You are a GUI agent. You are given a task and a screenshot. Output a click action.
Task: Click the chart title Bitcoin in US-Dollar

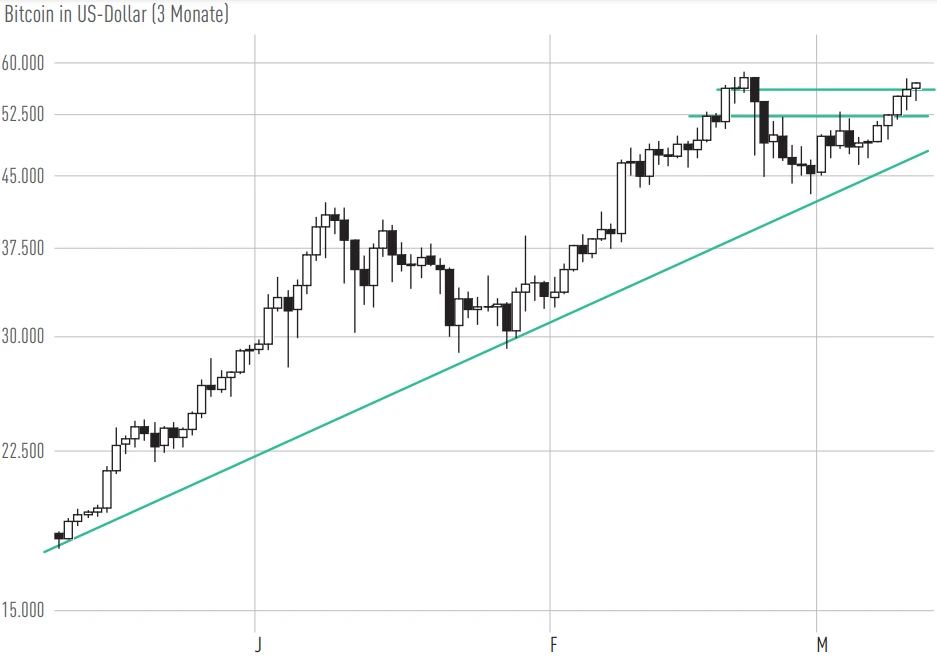pyautogui.click(x=116, y=15)
